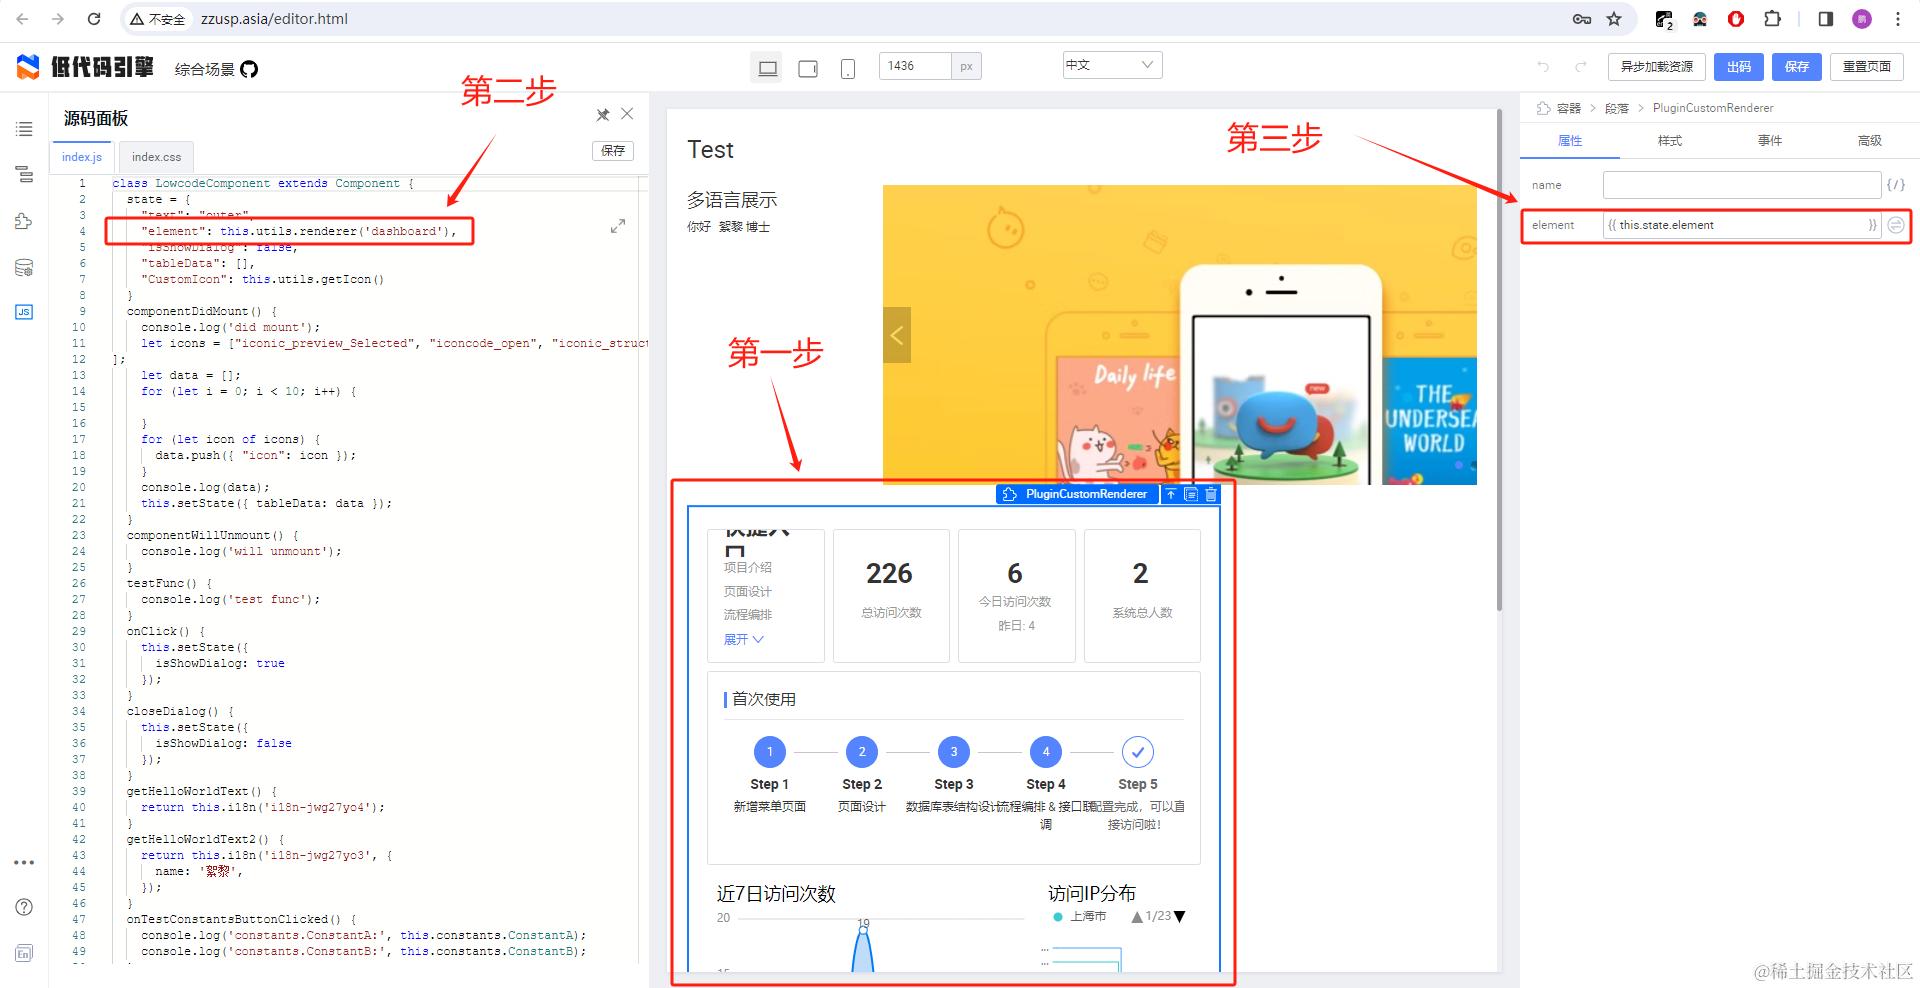Open the JS source panel icon
The width and height of the screenshot is (1920, 988).
(24, 312)
